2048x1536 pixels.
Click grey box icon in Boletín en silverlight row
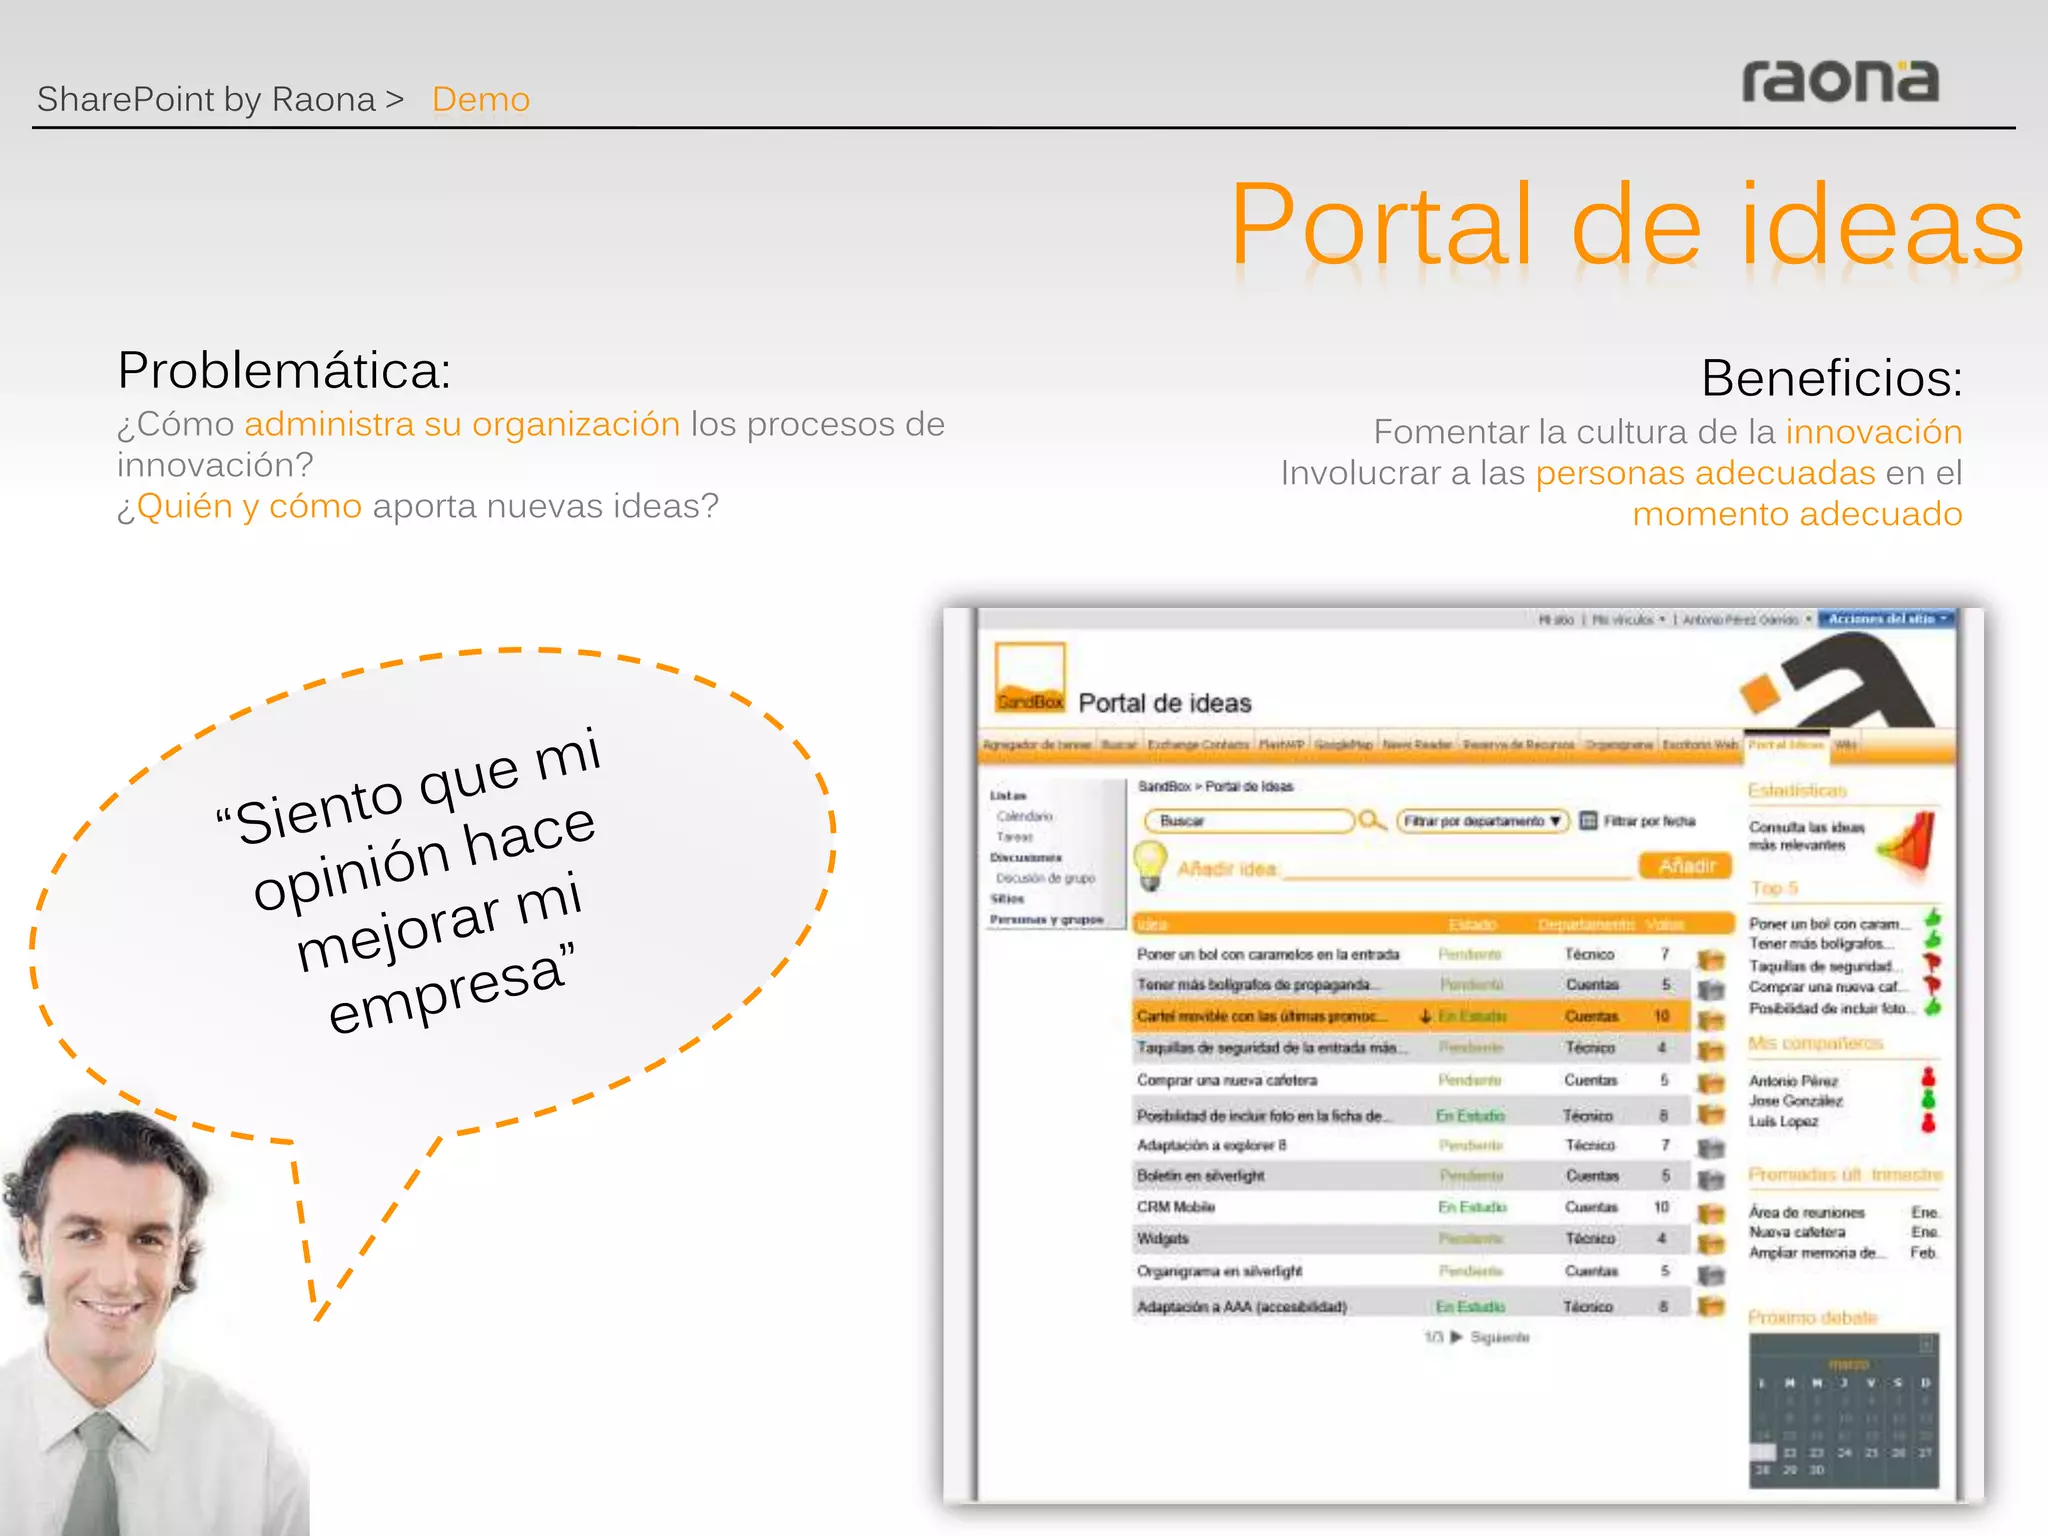1711,1179
